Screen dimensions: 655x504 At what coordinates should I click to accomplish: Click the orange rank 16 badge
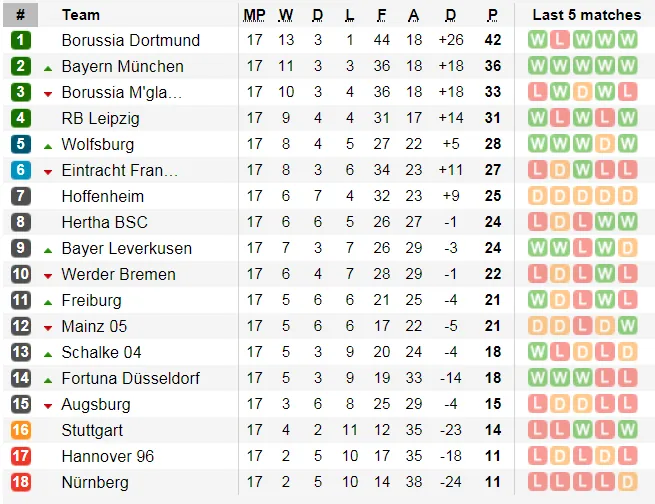(x=21, y=430)
